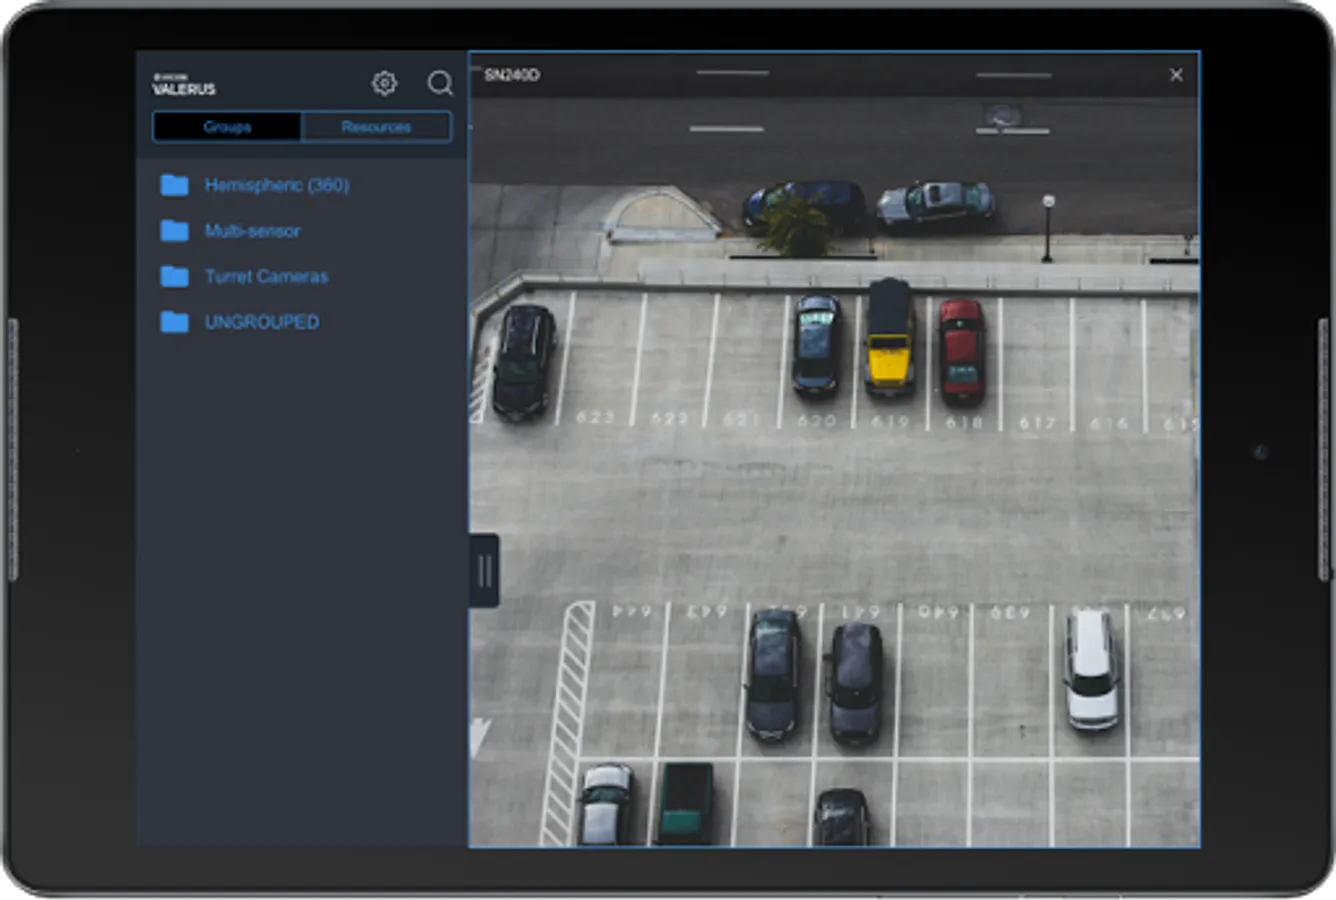Expand the Hemispheric (360) group
Image resolution: width=1336 pixels, height=900 pixels.
tap(277, 185)
